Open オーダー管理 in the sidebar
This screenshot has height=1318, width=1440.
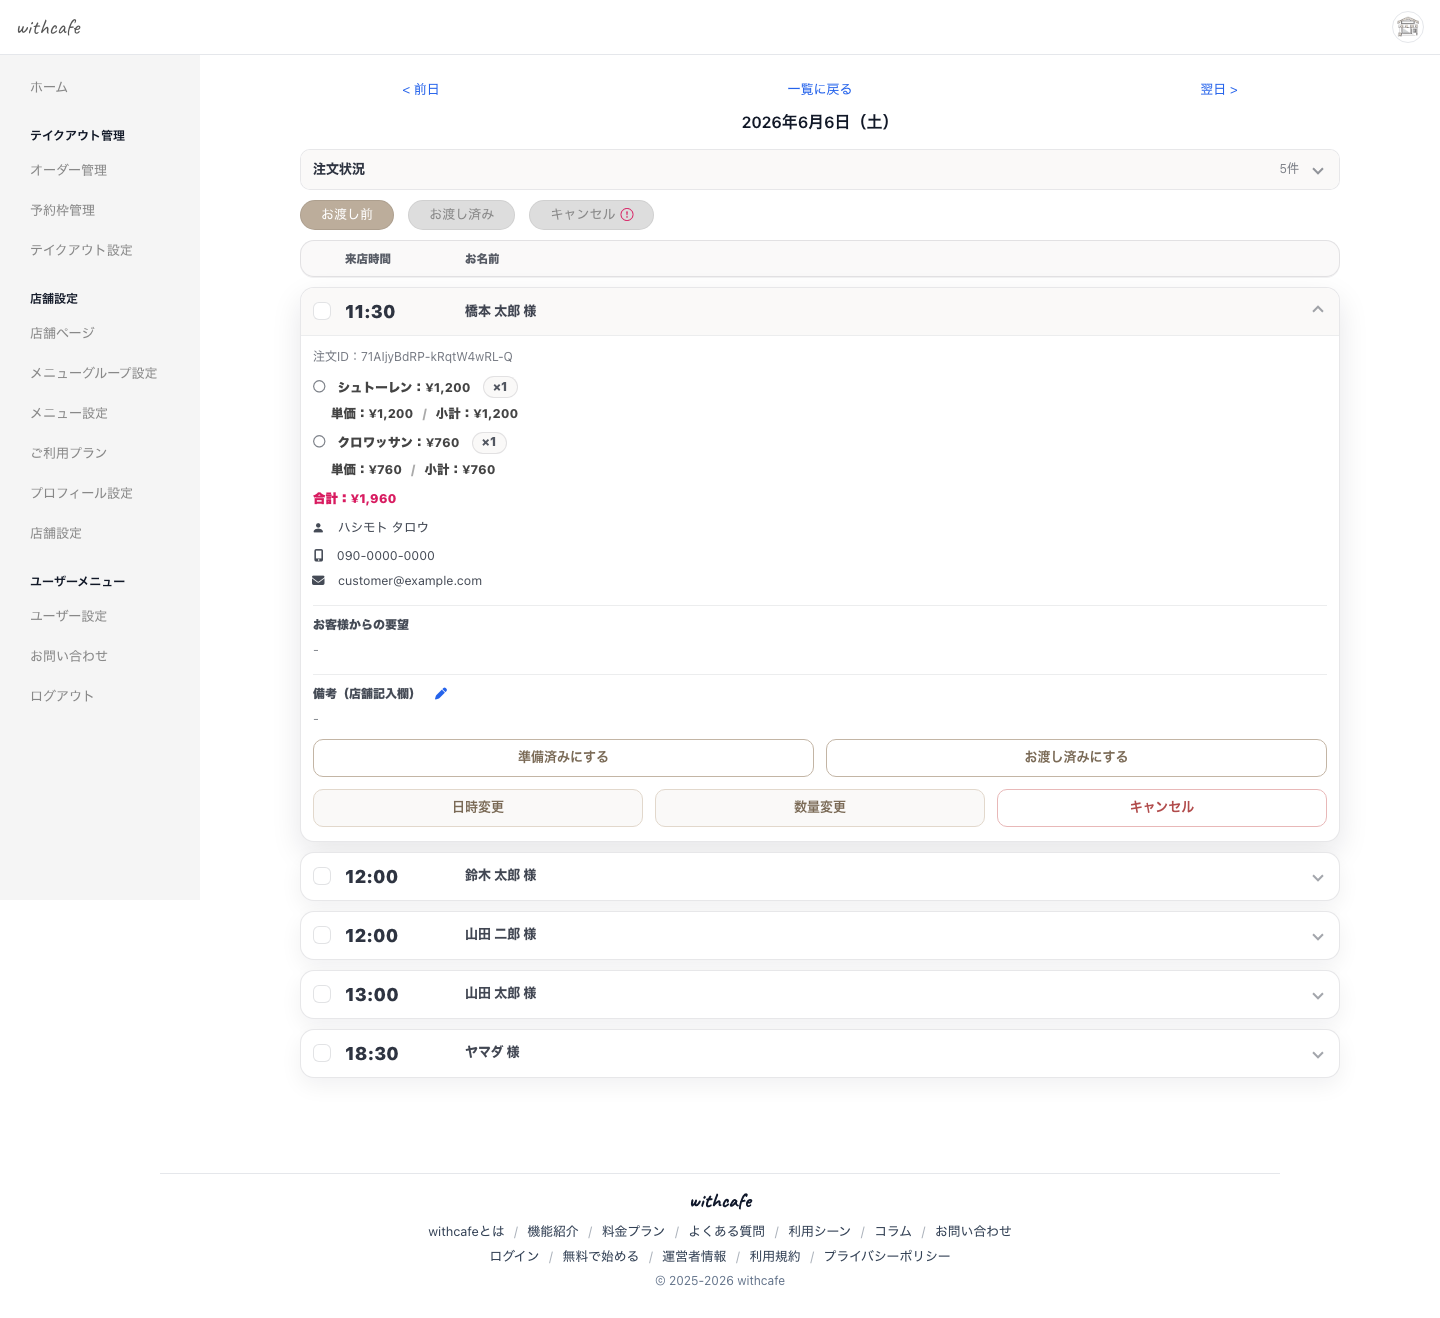[x=68, y=170]
